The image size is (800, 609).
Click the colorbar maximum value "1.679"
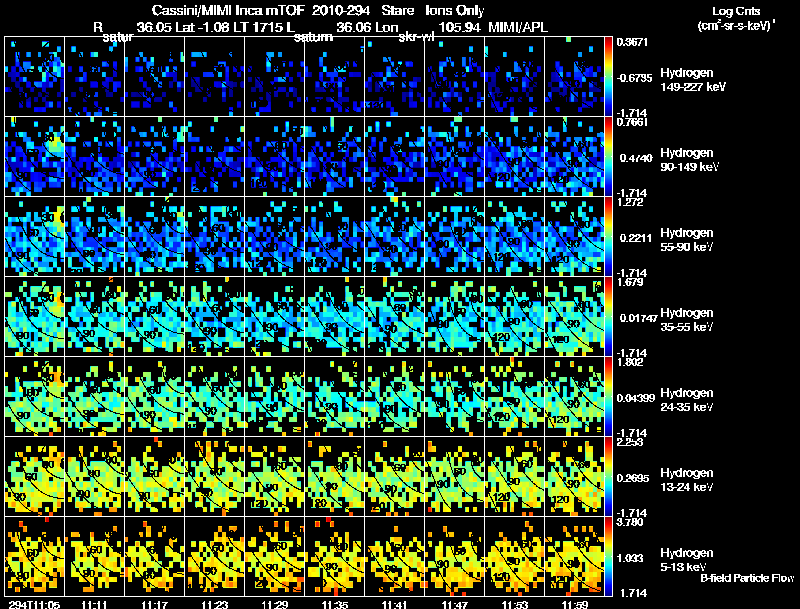click(x=630, y=282)
